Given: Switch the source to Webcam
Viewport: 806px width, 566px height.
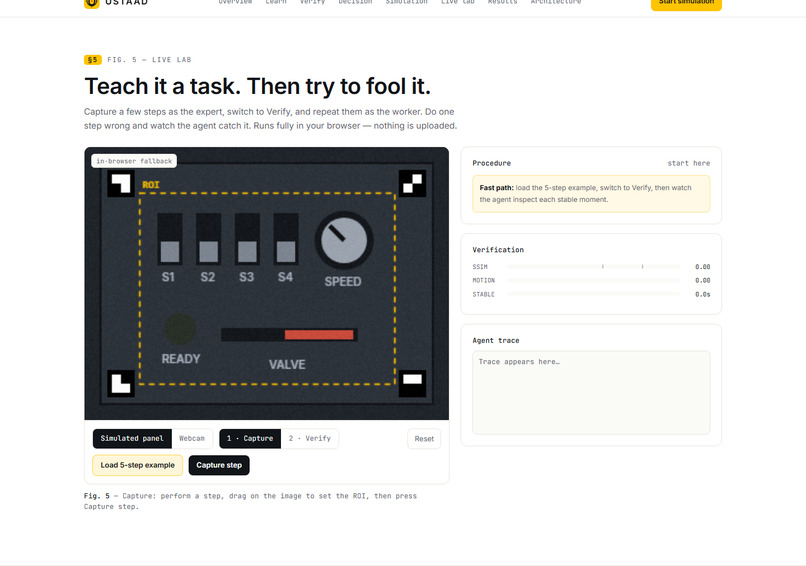Looking at the screenshot, I should [192, 439].
